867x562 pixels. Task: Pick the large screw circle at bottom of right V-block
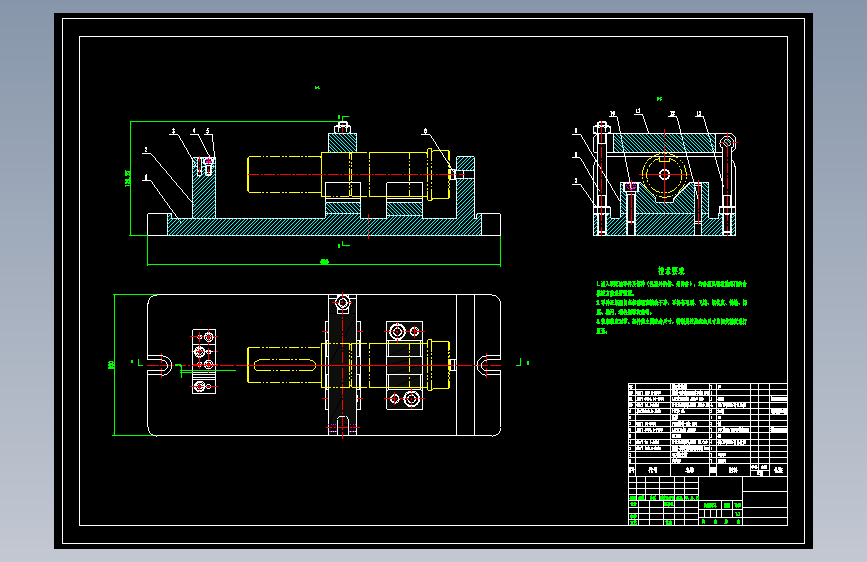point(411,398)
